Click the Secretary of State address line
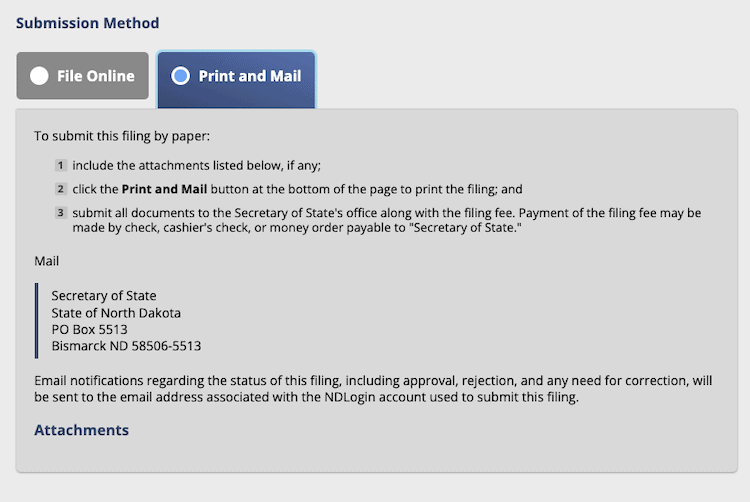The height and width of the screenshot is (502, 750). click(104, 295)
